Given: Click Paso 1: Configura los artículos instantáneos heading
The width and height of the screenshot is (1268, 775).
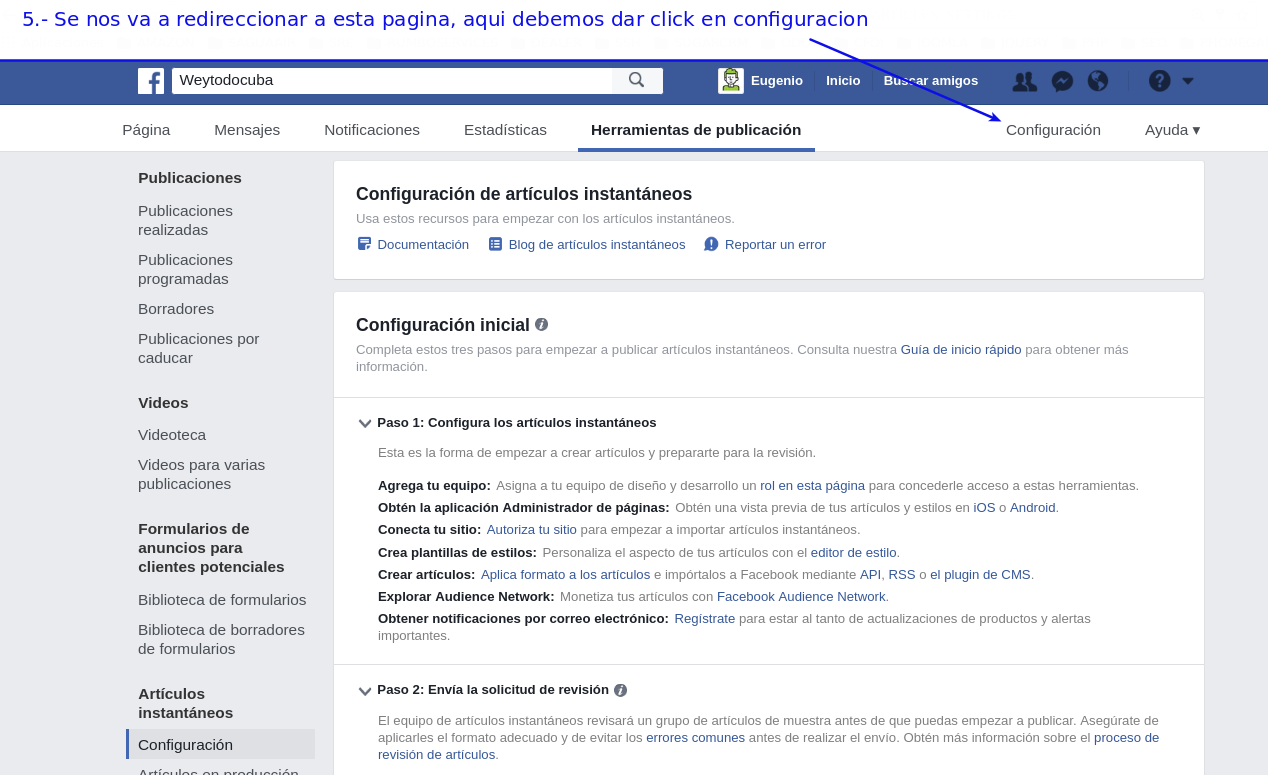Looking at the screenshot, I should click(x=517, y=423).
